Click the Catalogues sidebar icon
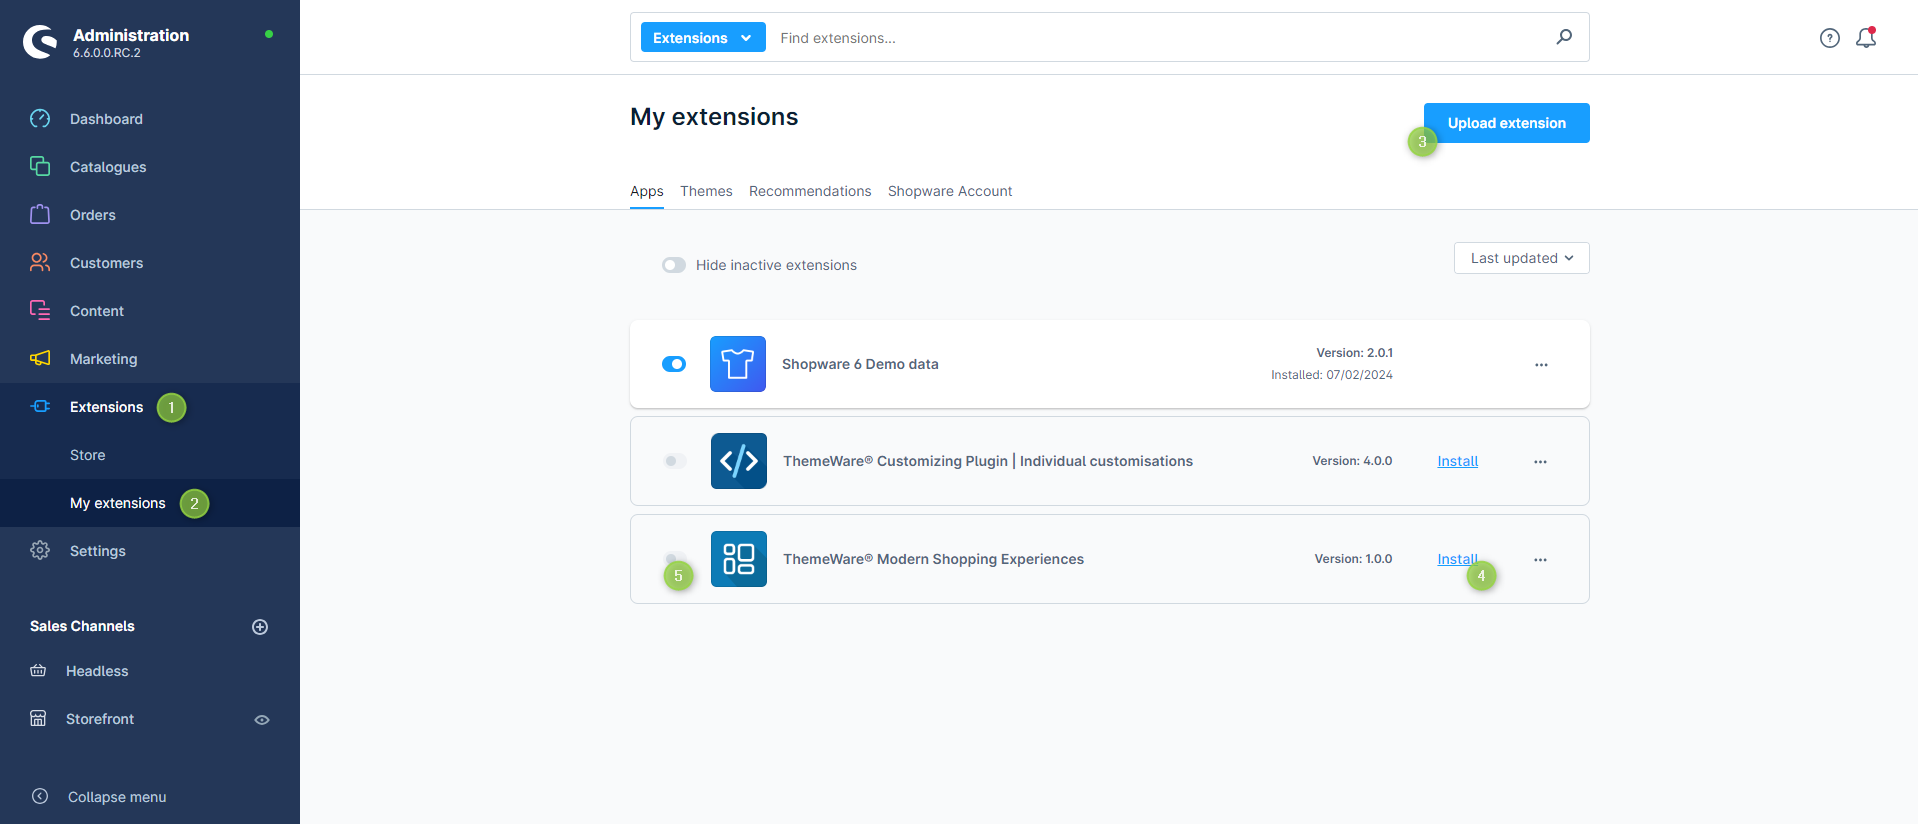1918x824 pixels. pyautogui.click(x=40, y=166)
